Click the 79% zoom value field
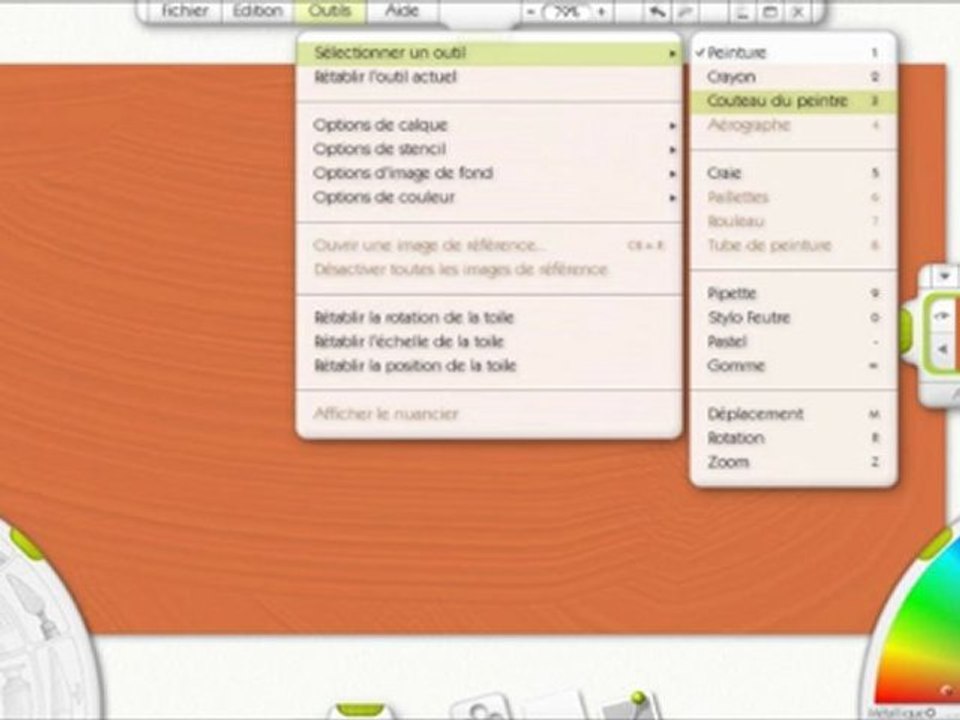Screen dimensions: 960x720 coord(566,12)
